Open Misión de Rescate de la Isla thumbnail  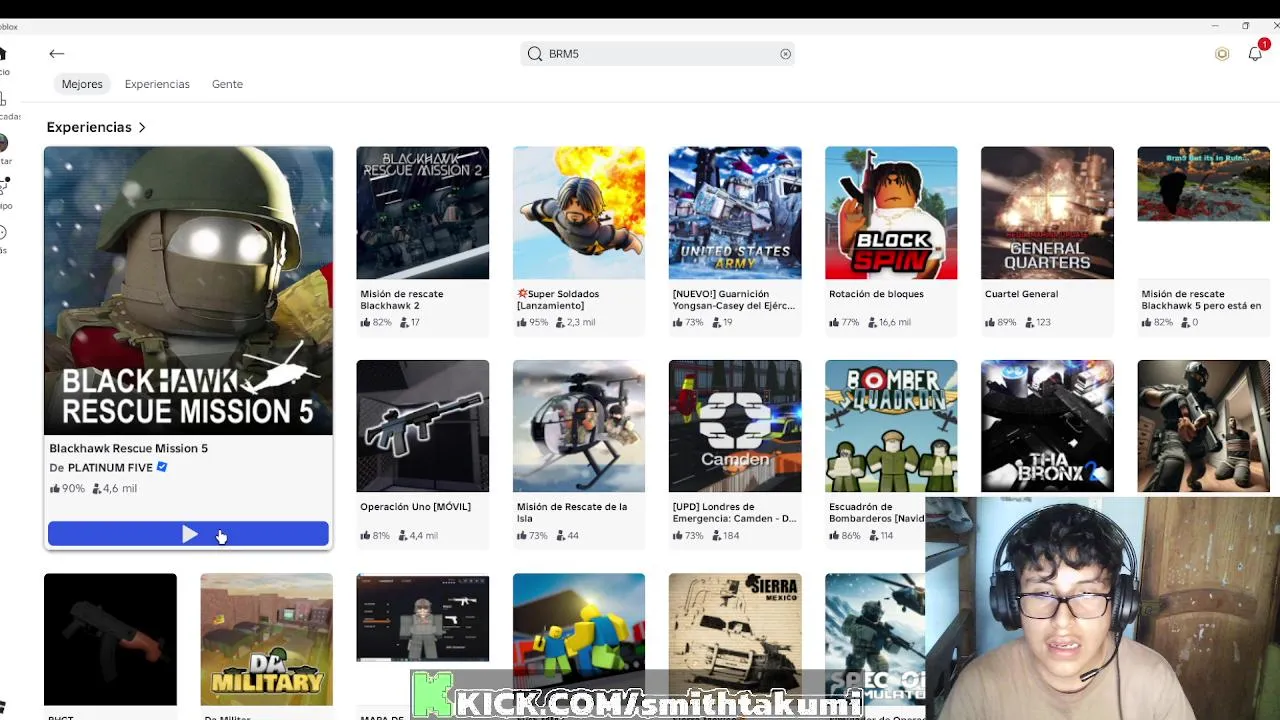579,426
